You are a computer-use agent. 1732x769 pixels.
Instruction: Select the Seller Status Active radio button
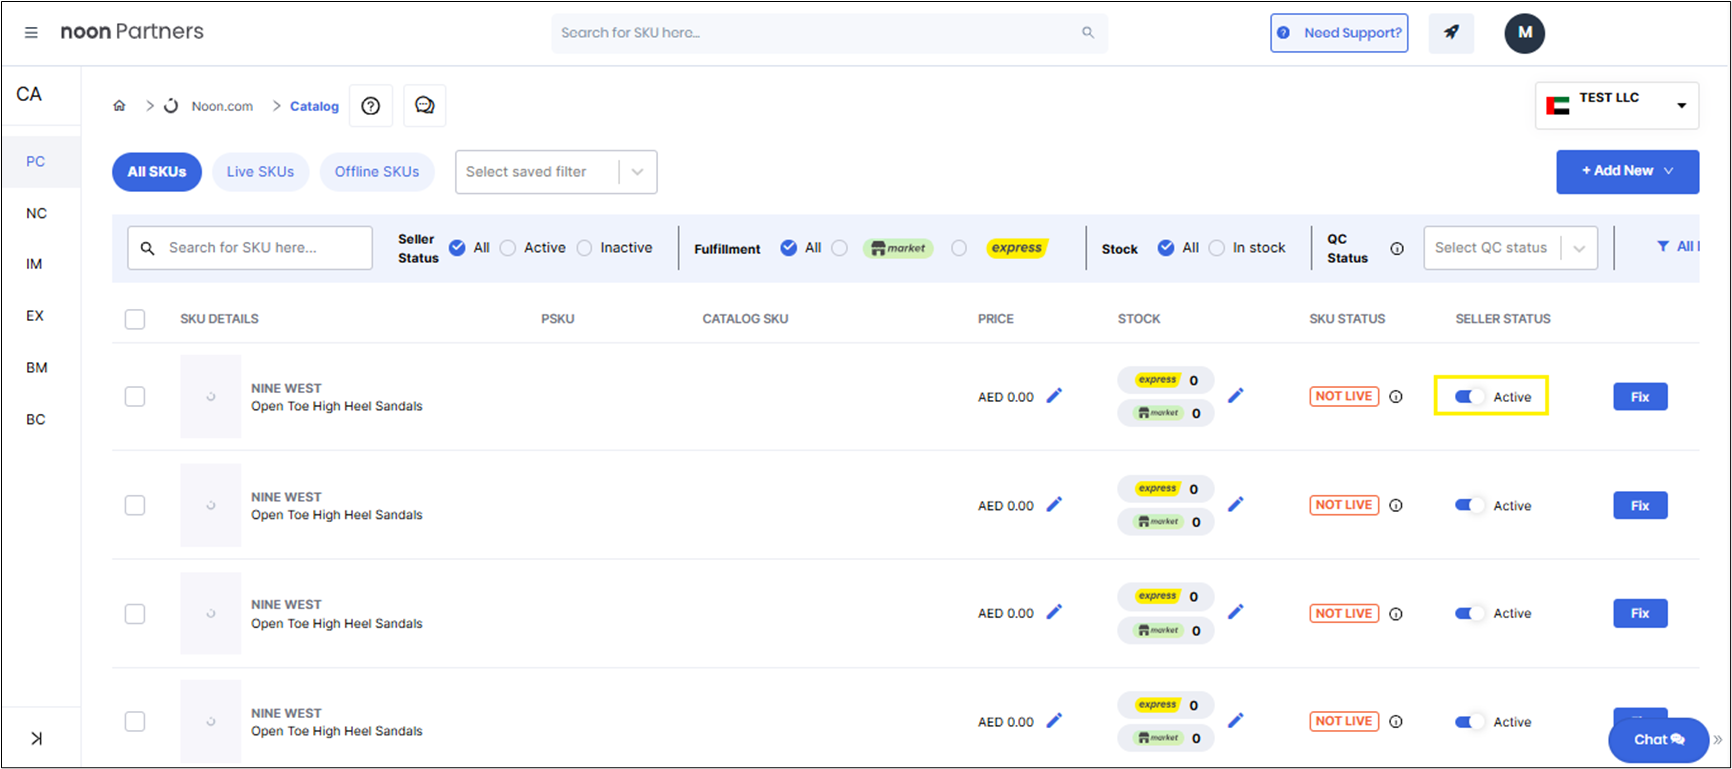point(508,248)
